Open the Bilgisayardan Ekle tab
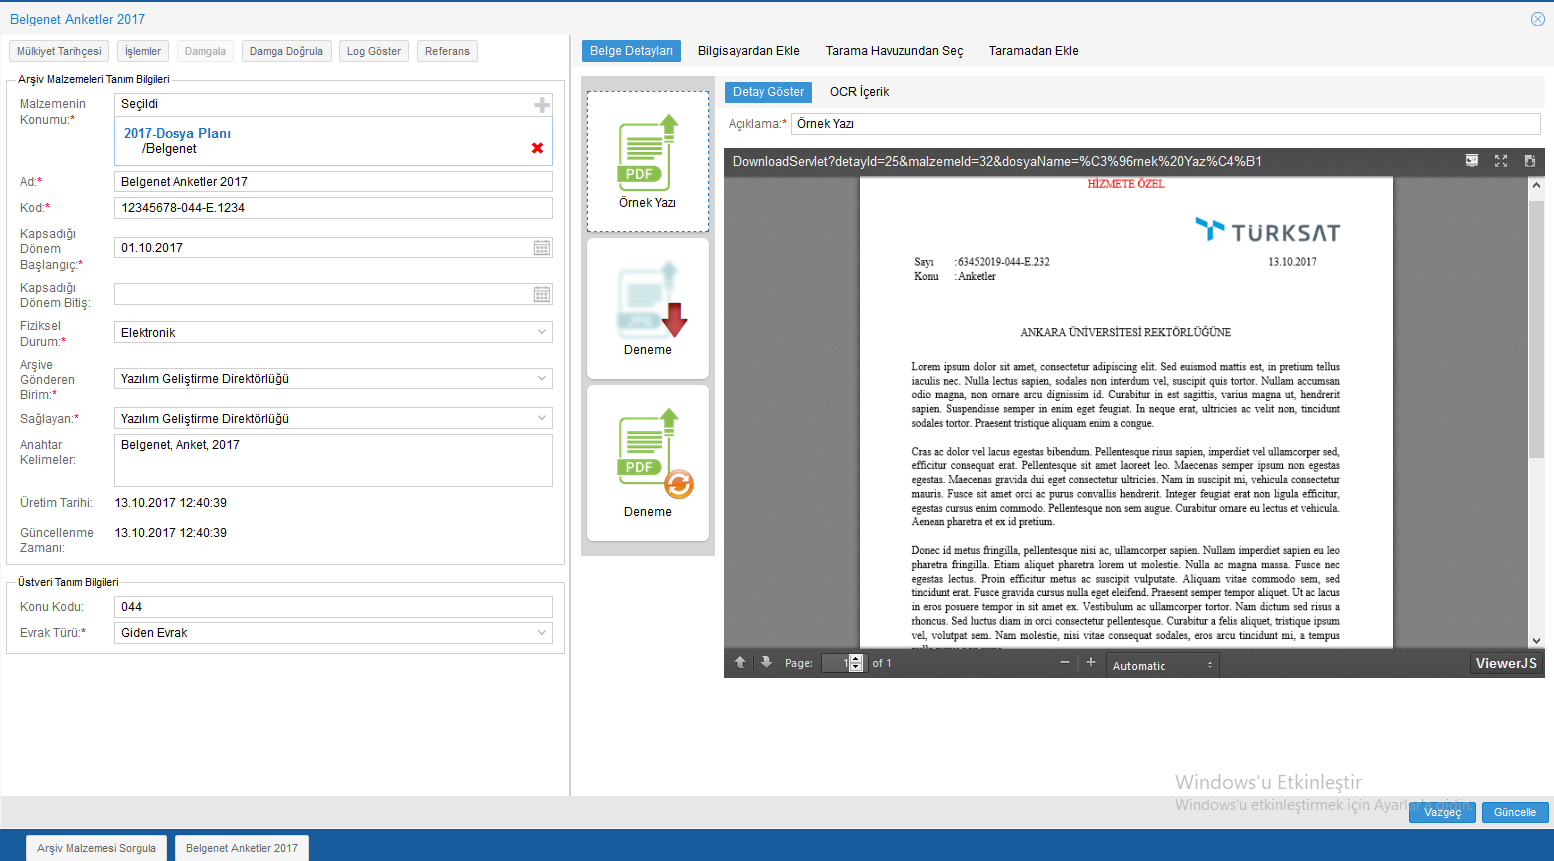Image resolution: width=1554 pixels, height=861 pixels. click(x=748, y=51)
